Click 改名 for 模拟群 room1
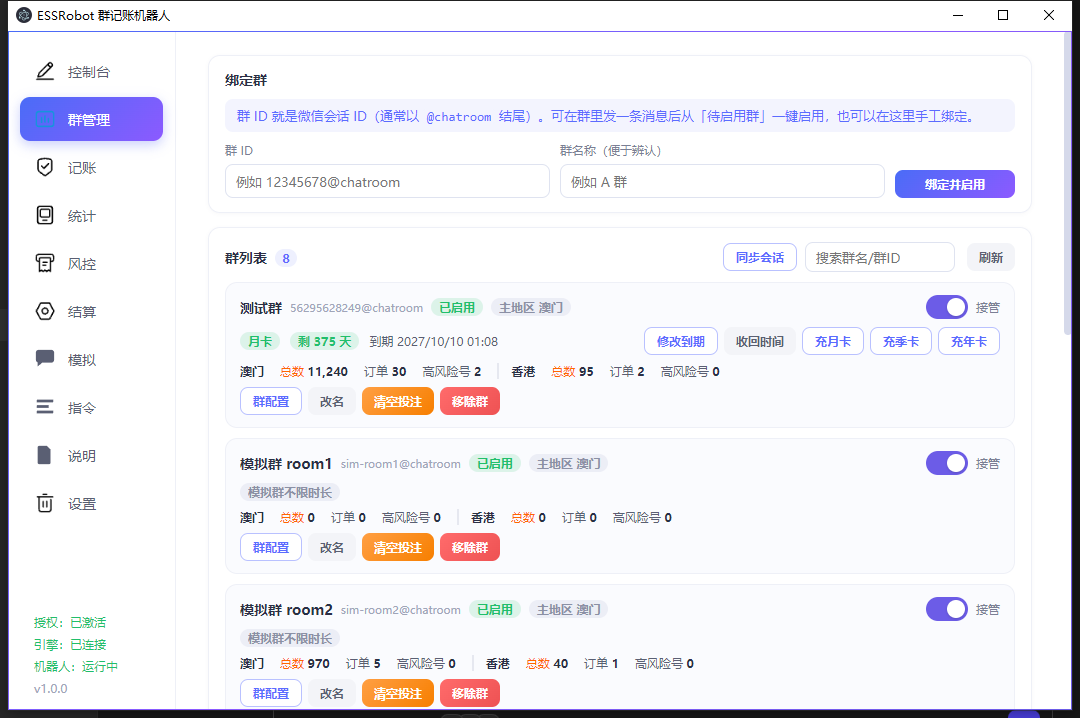 (x=331, y=547)
